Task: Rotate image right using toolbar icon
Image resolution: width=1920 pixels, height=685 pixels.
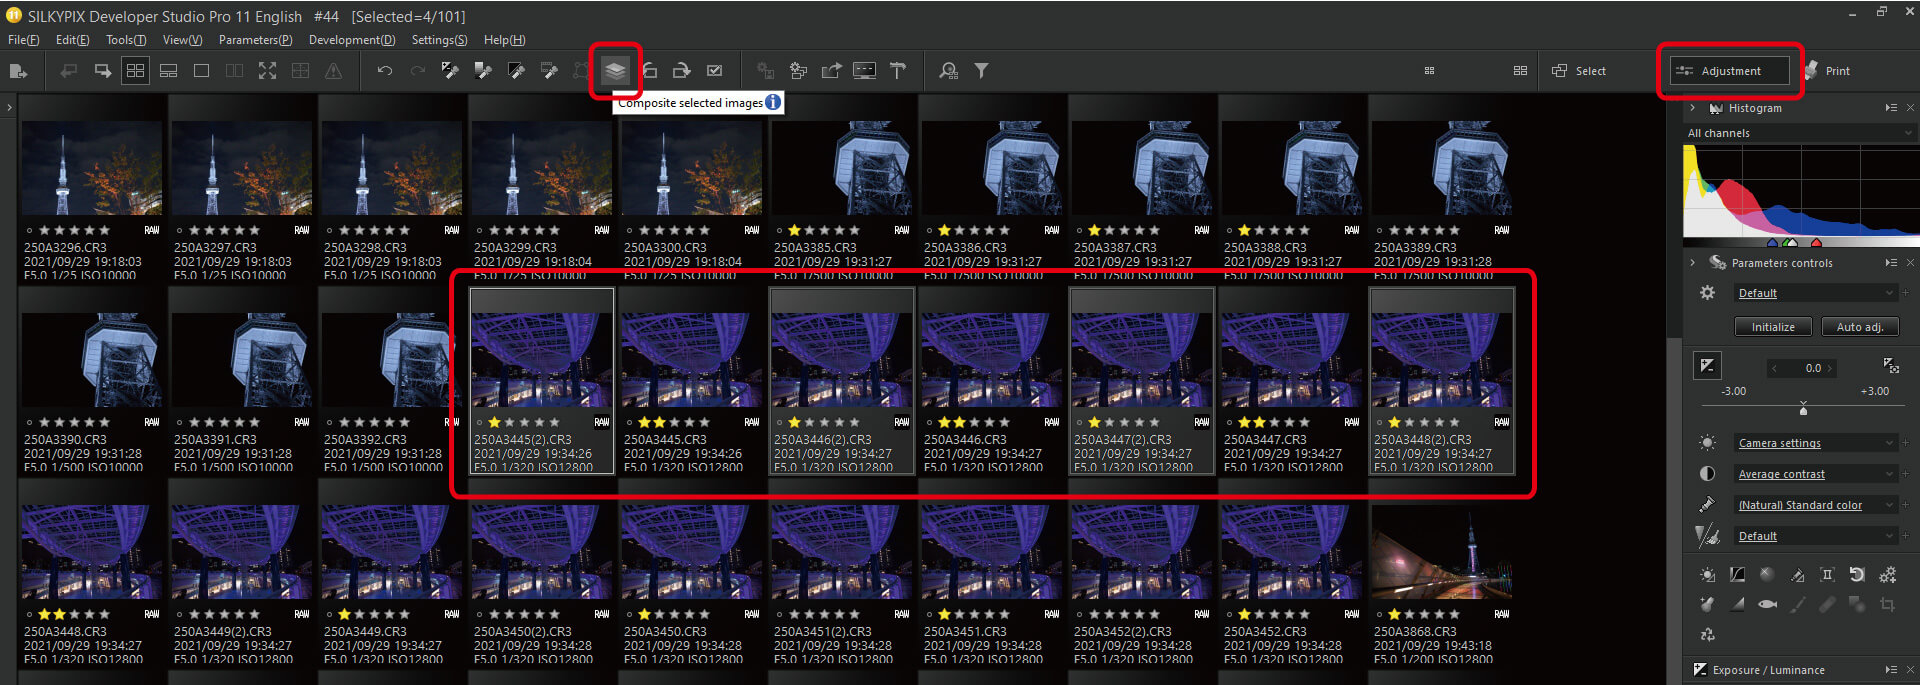Action: pyautogui.click(x=682, y=70)
